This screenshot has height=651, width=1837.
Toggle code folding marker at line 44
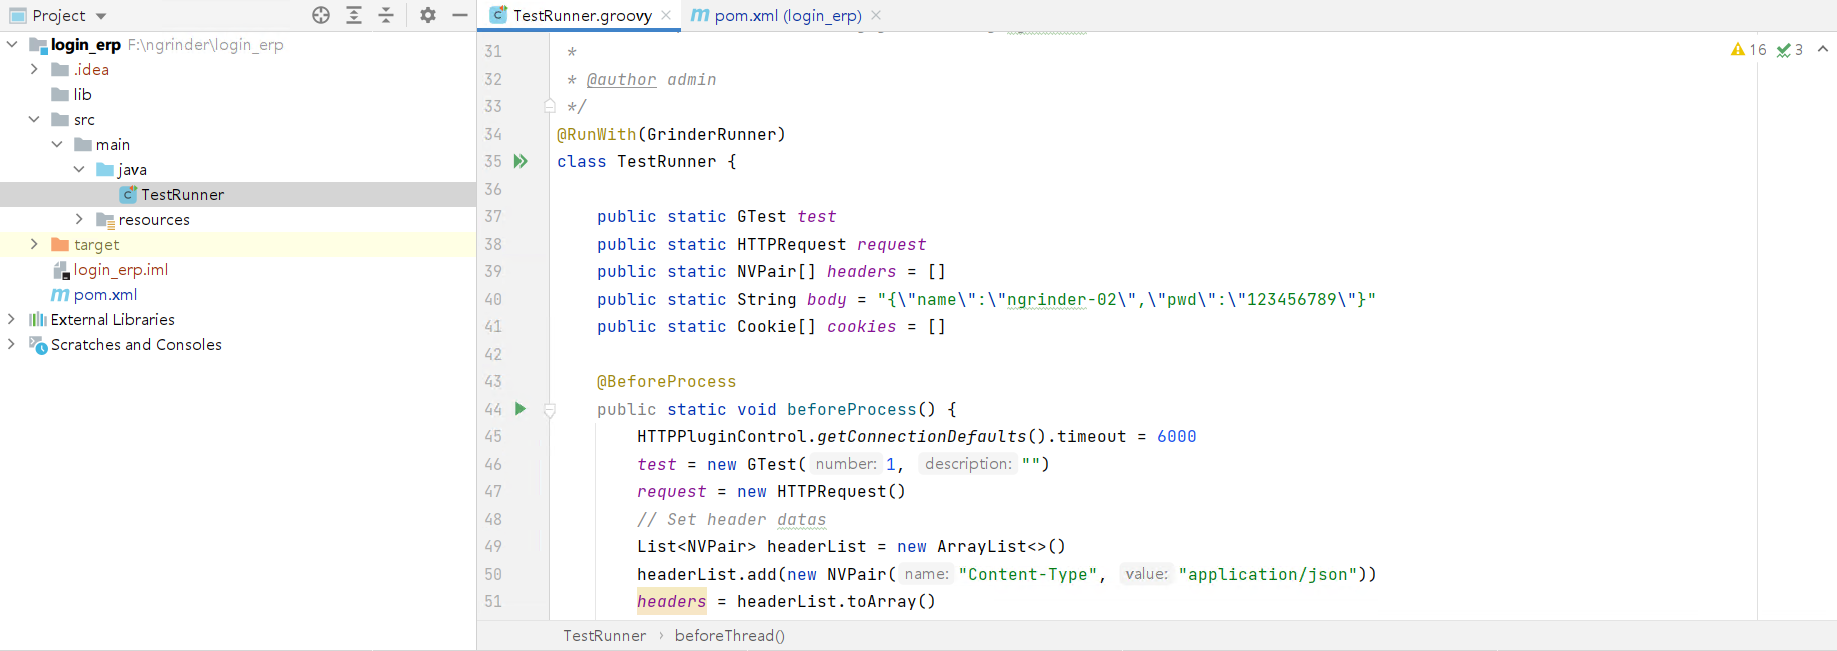click(x=550, y=410)
